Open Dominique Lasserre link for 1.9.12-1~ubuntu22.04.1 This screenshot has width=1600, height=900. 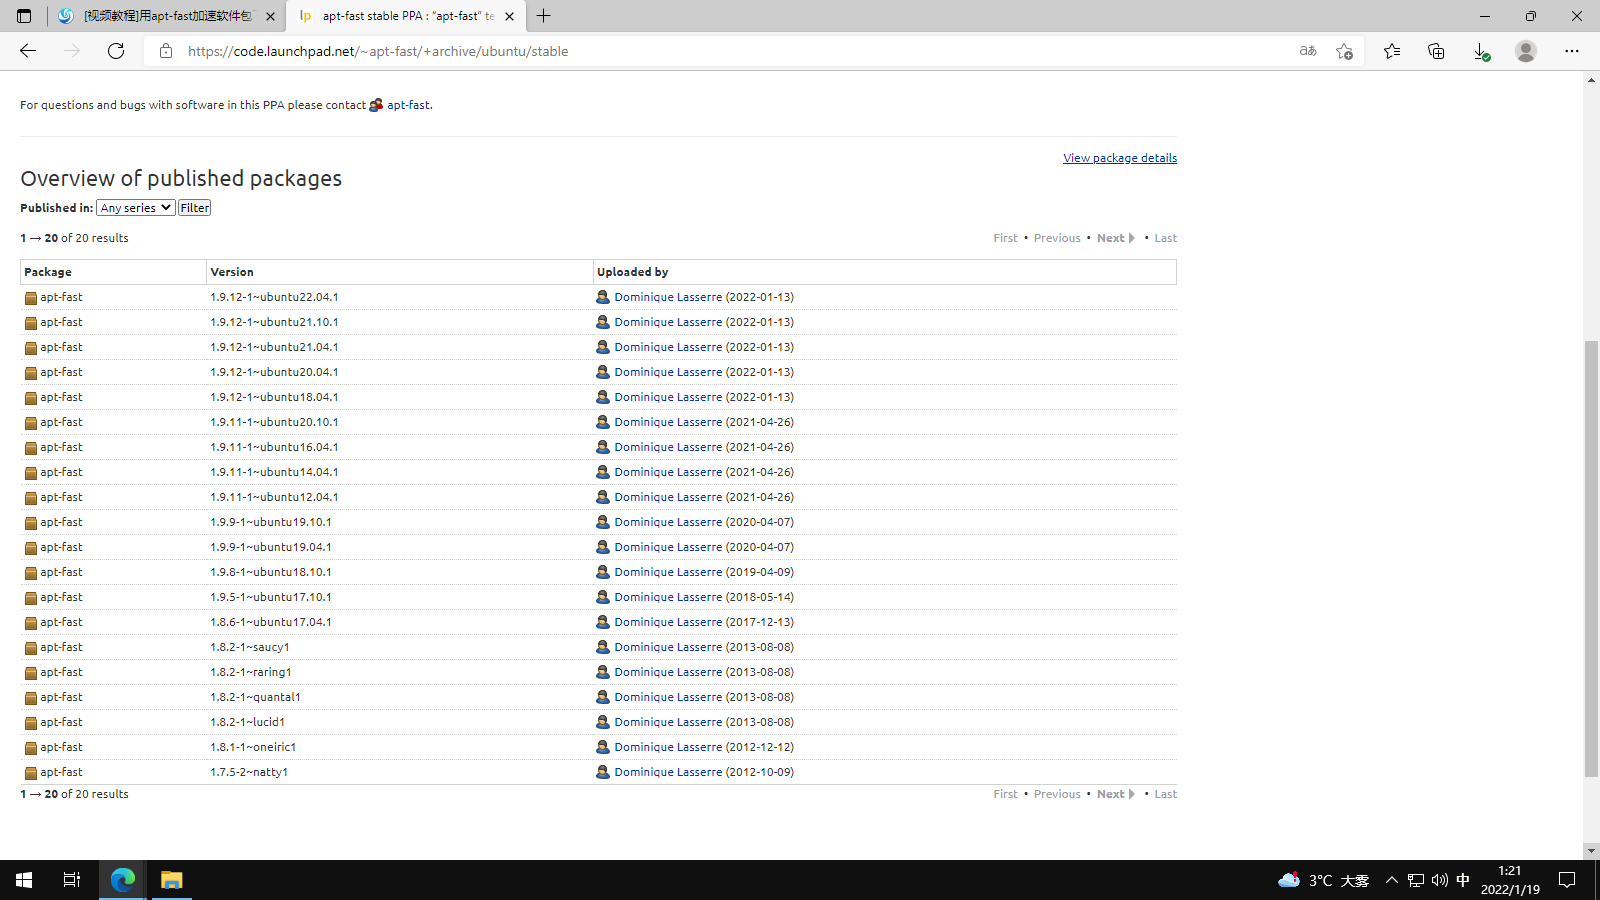(x=668, y=297)
